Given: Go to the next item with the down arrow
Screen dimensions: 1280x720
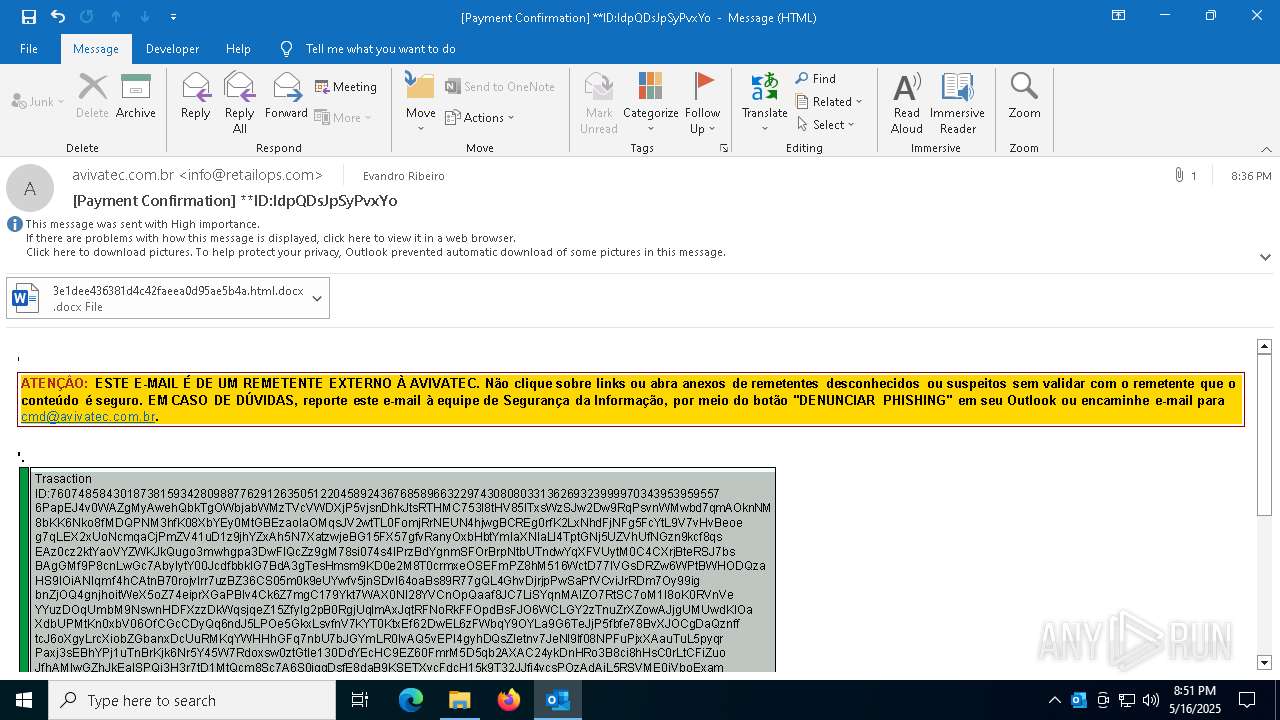Looking at the screenshot, I should point(145,17).
